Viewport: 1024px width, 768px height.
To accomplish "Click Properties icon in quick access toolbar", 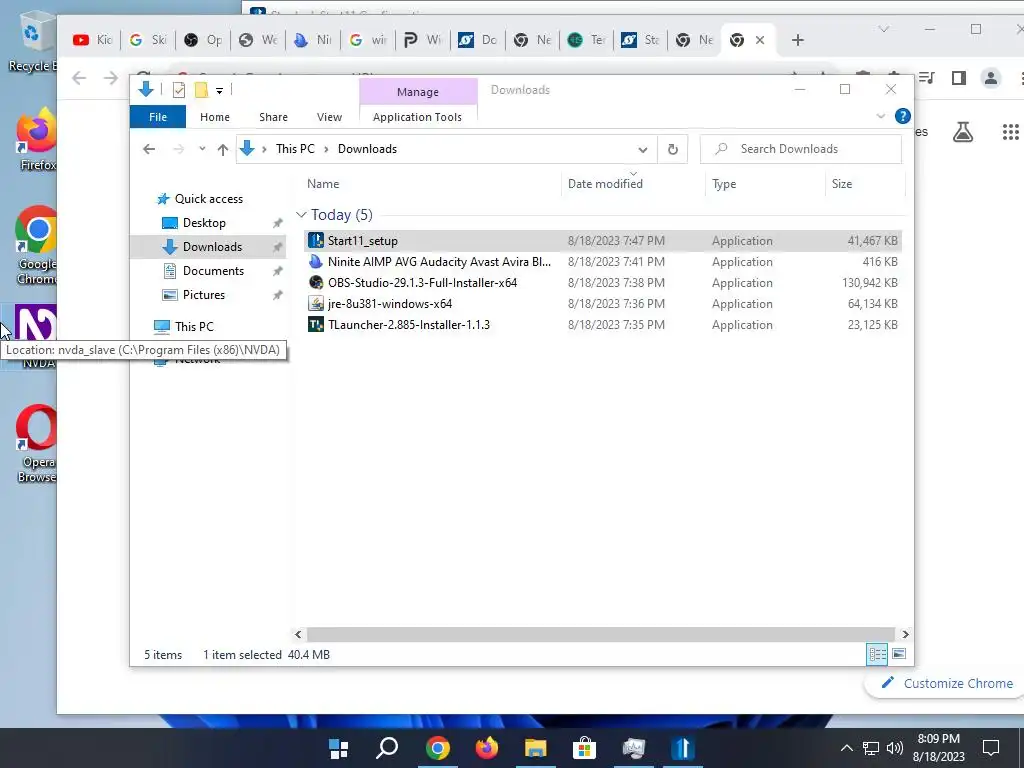I will pyautogui.click(x=179, y=90).
